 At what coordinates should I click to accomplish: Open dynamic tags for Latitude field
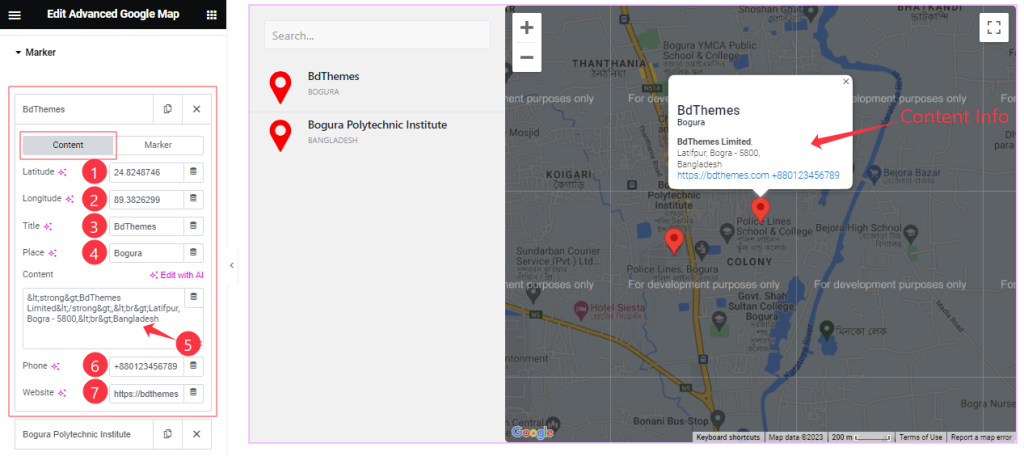193,172
